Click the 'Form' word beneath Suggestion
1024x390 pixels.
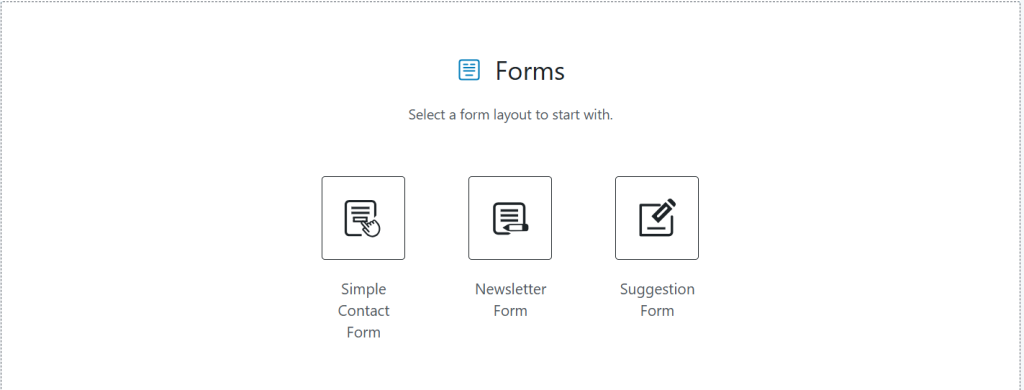pos(657,310)
